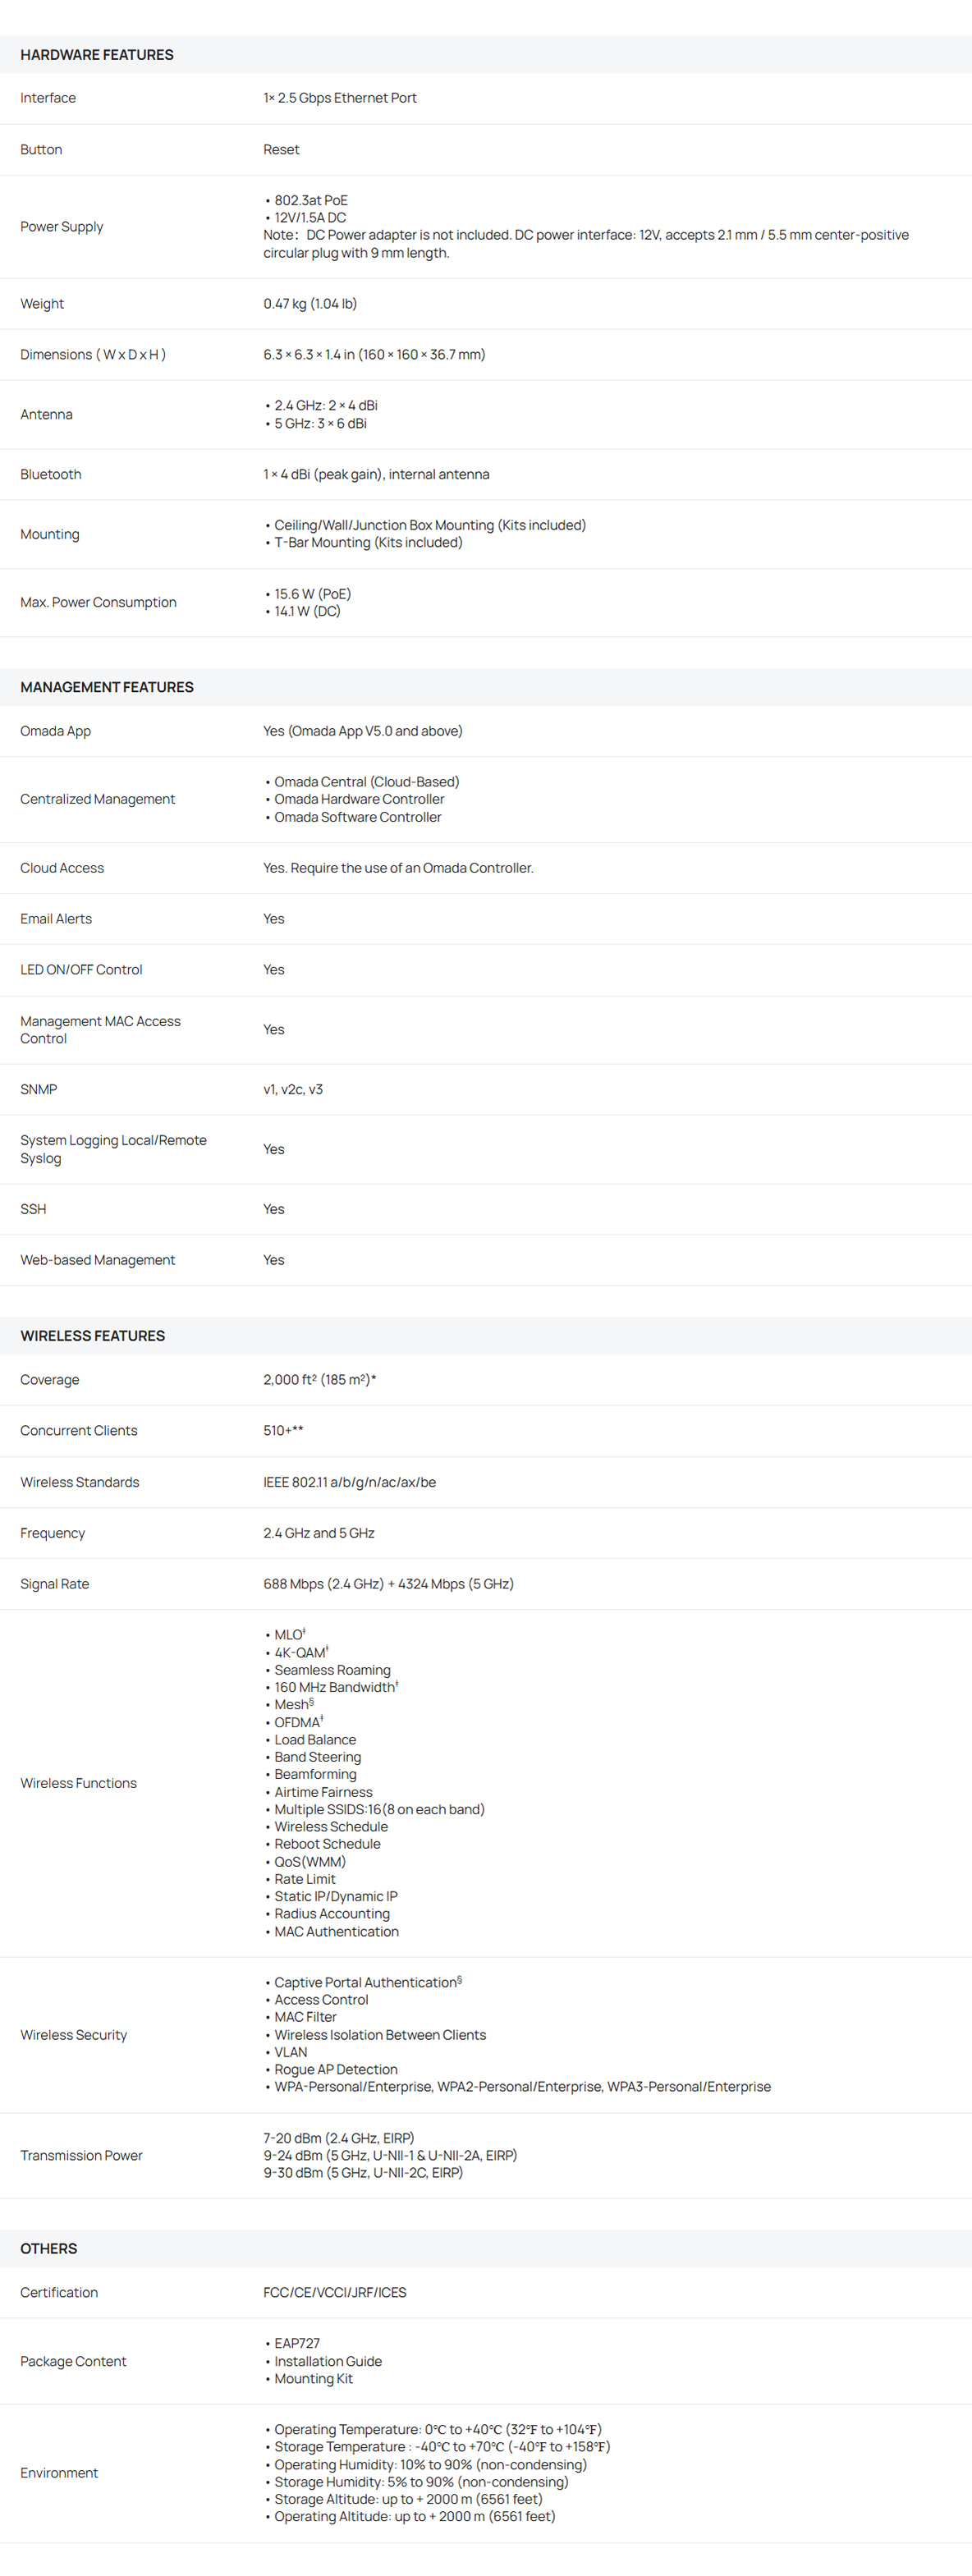Click the 1× 2.5 Gbps Ethernet Port value

click(340, 98)
